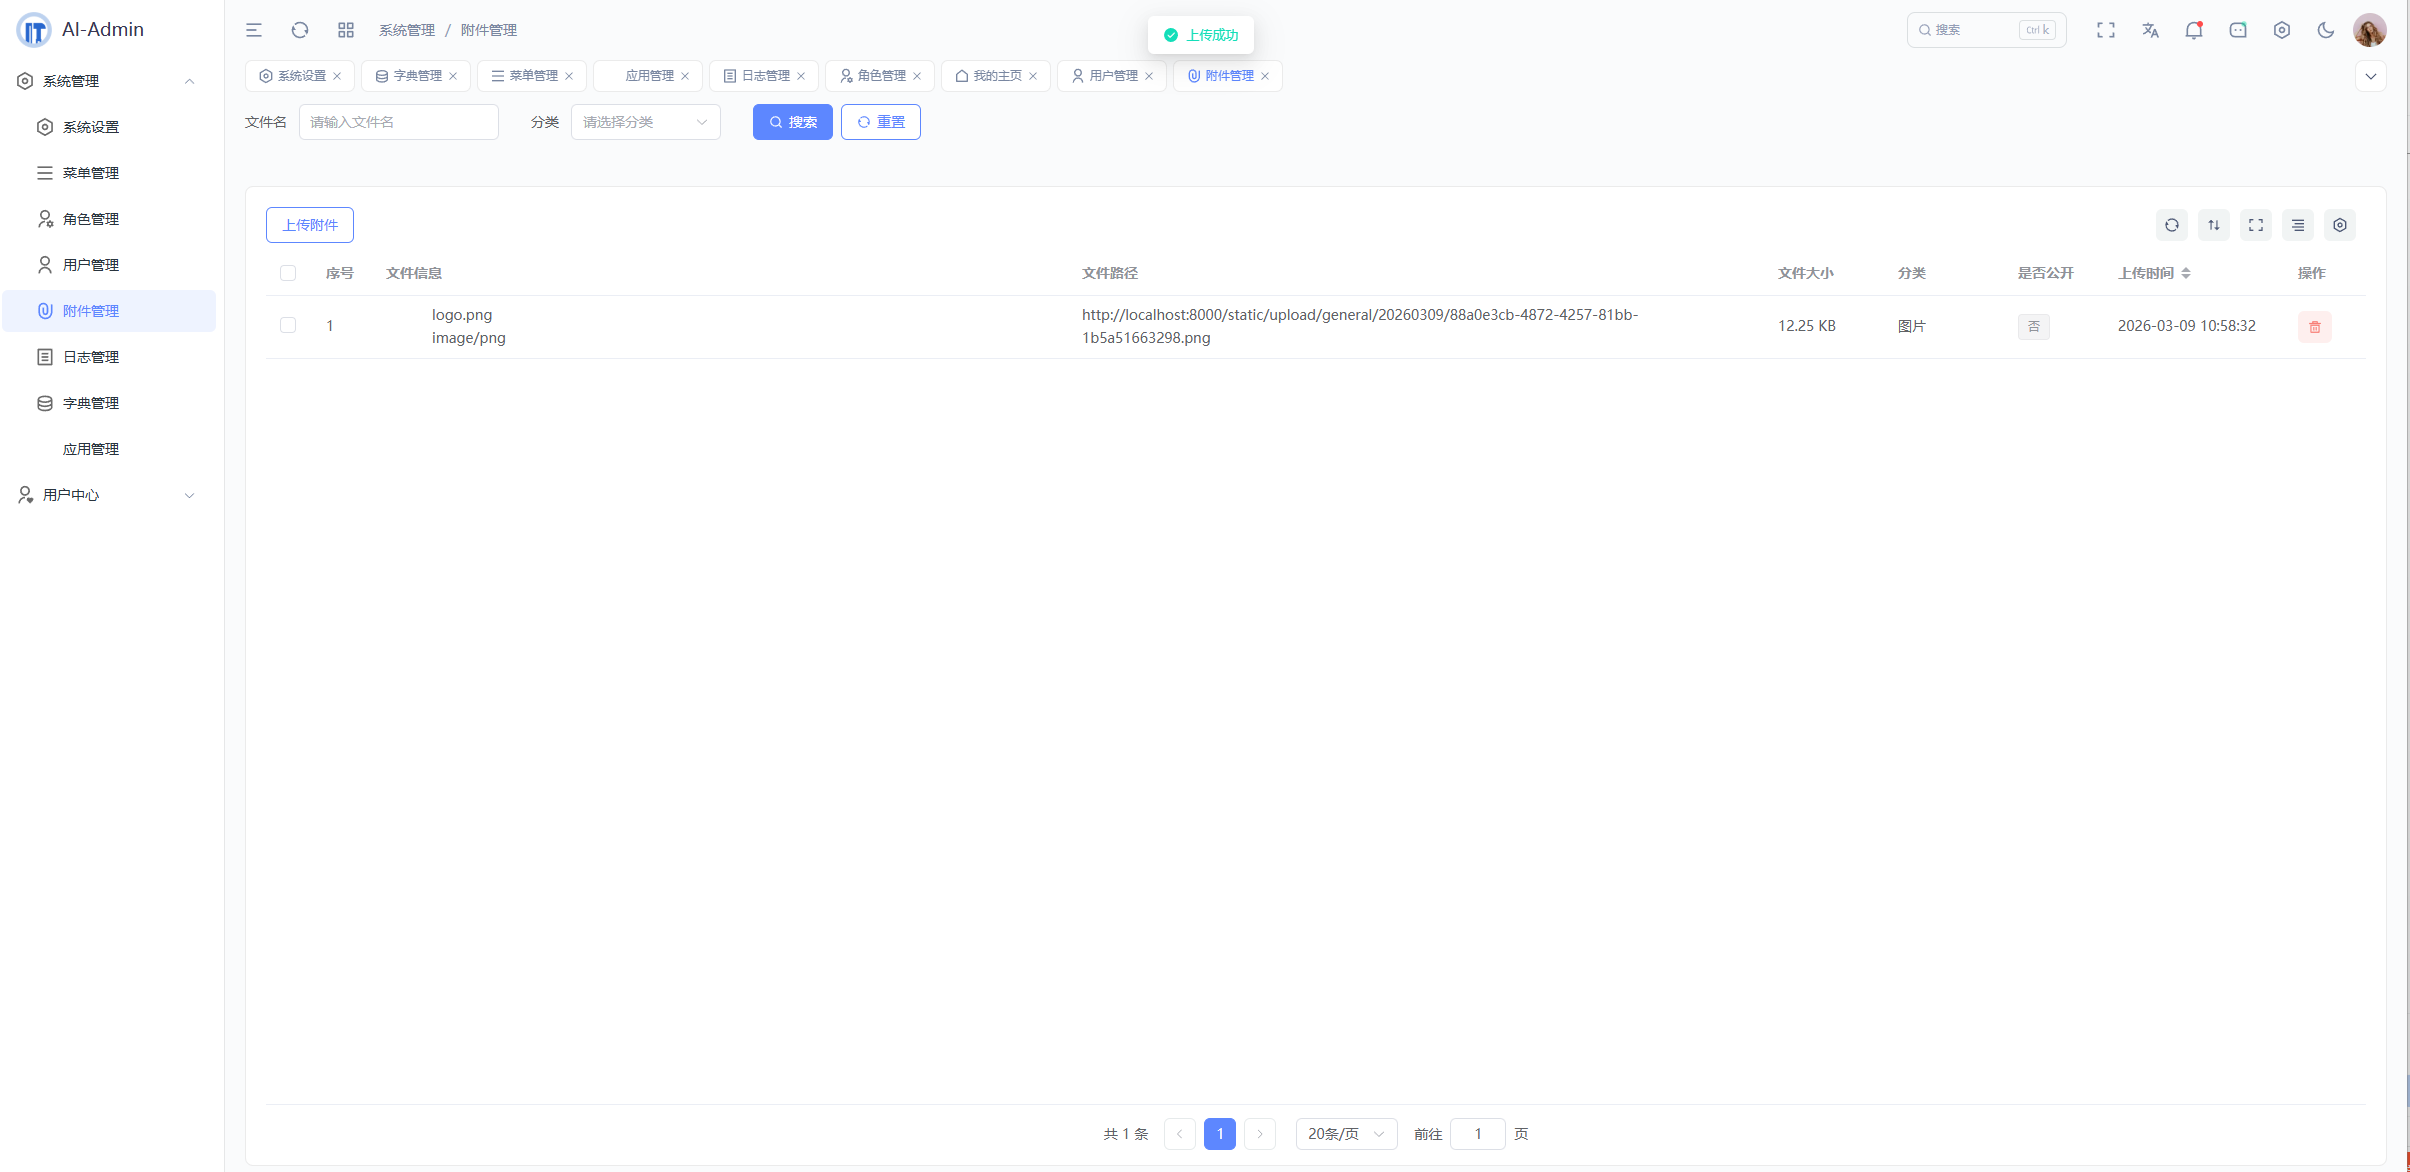Go to the next page
Image resolution: width=2410 pixels, height=1172 pixels.
coord(1260,1134)
